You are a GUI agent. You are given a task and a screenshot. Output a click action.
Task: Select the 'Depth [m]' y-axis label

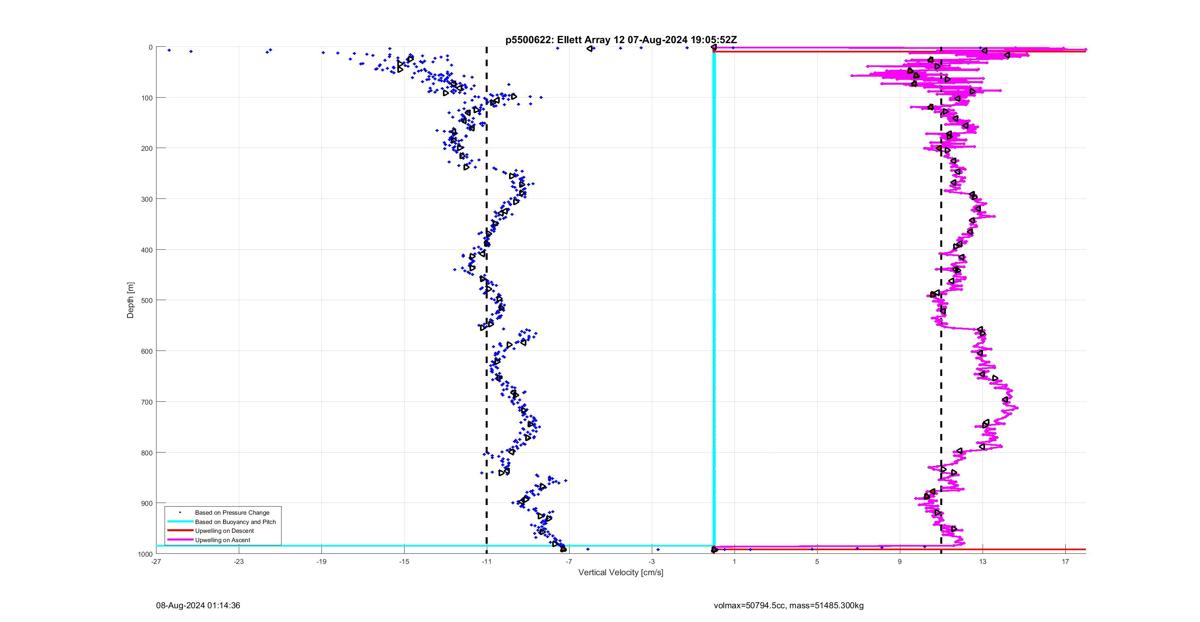(x=131, y=300)
